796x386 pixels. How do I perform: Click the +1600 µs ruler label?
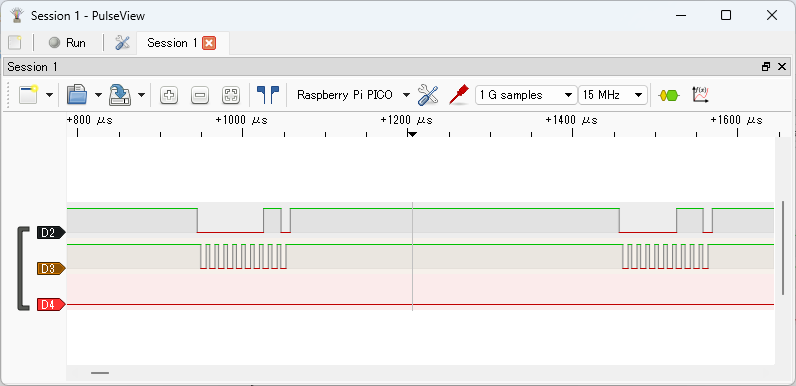point(736,120)
